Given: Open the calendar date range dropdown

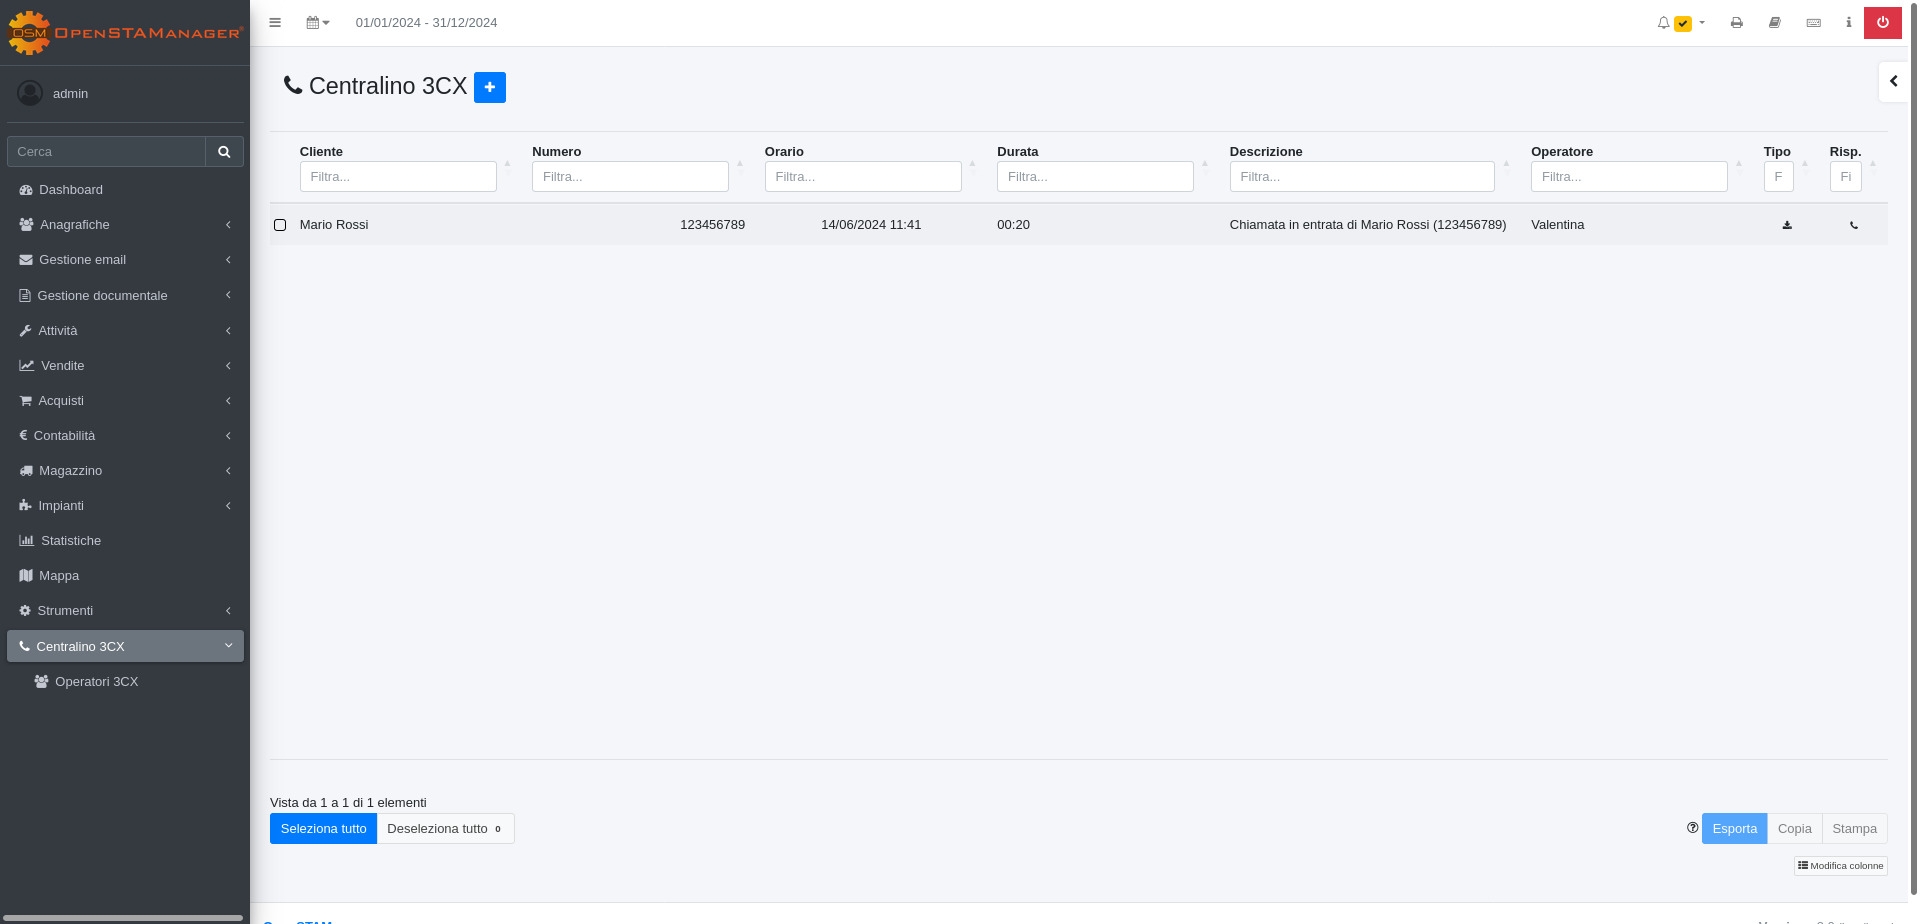Looking at the screenshot, I should pyautogui.click(x=317, y=22).
